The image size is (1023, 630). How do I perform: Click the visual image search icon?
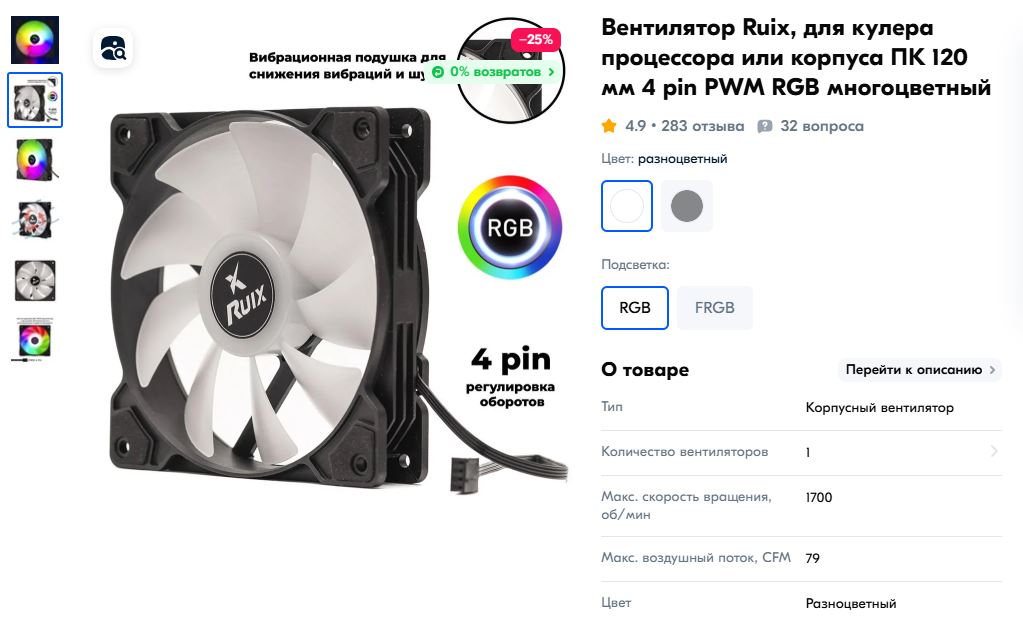pos(113,48)
